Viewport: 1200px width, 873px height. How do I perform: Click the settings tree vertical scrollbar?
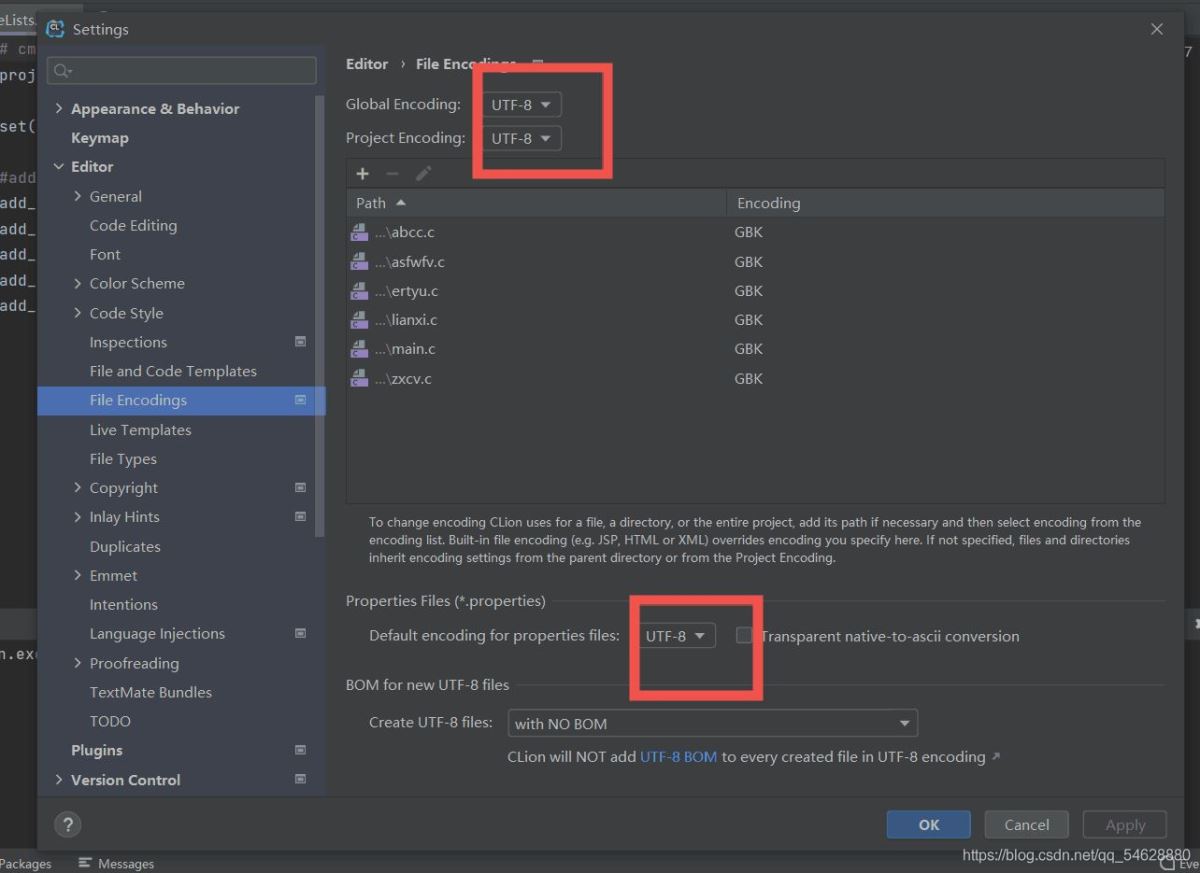[320, 315]
